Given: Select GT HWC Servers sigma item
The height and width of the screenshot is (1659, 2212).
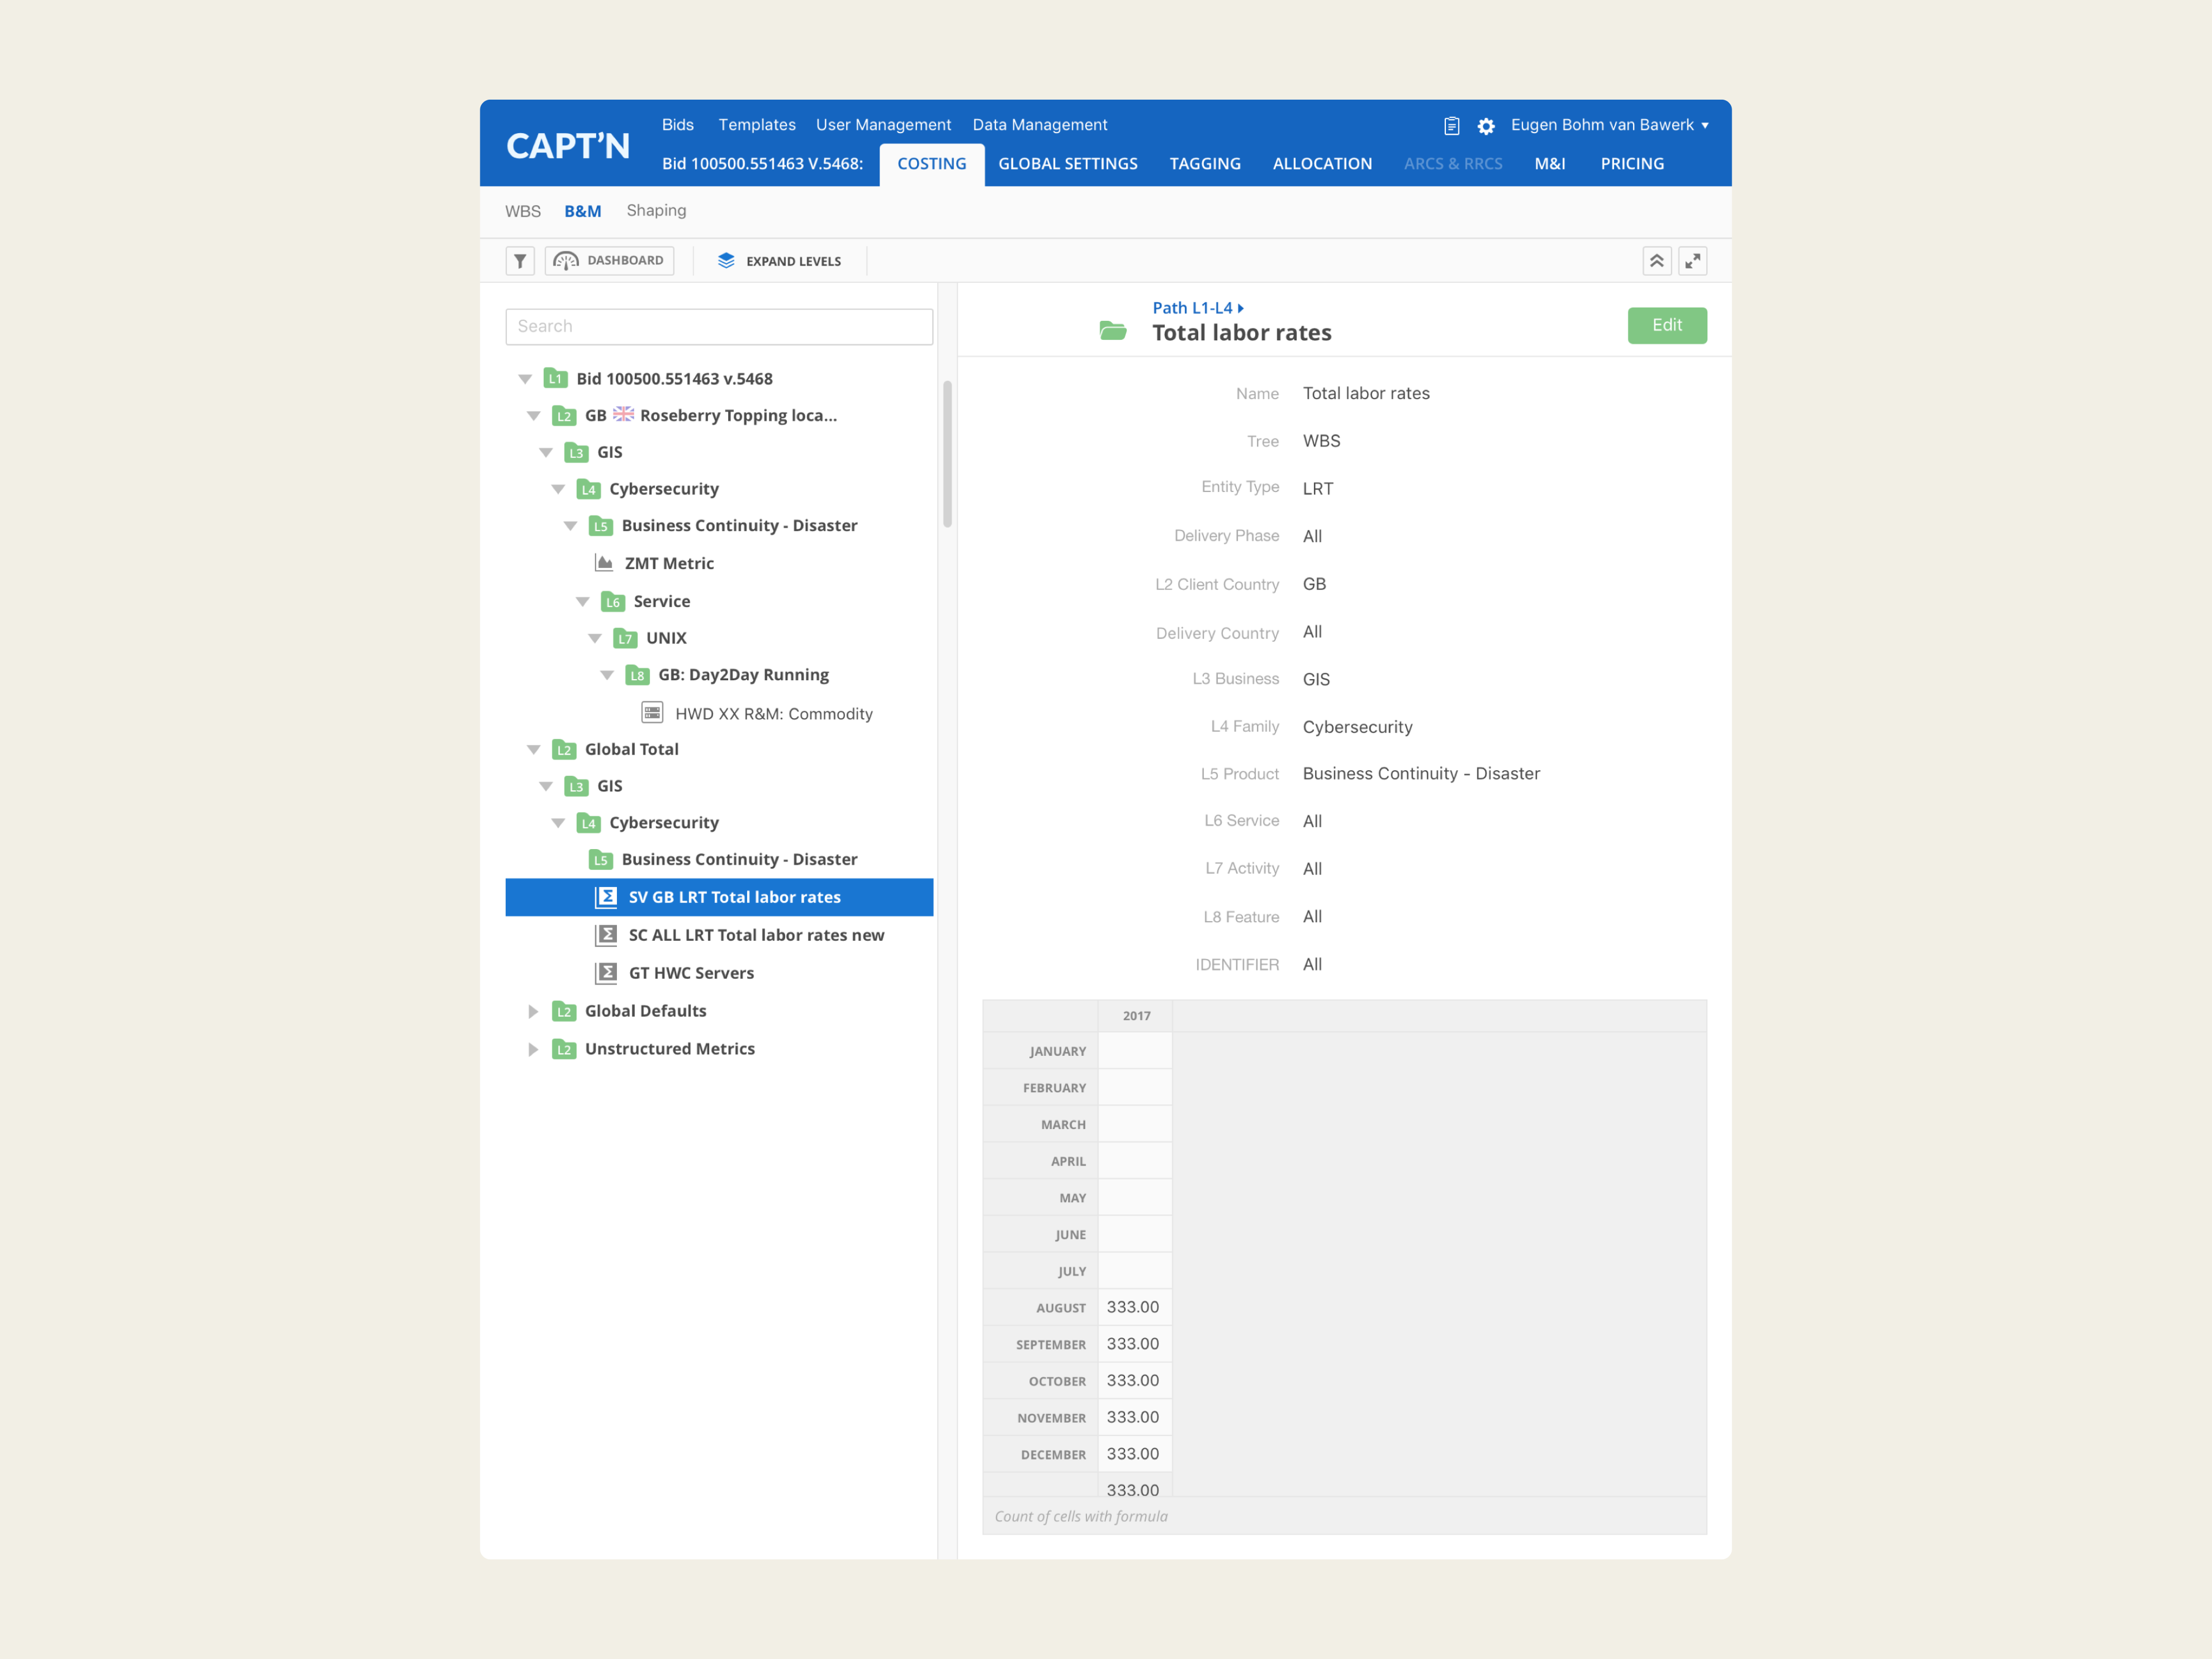Looking at the screenshot, I should tap(690, 973).
